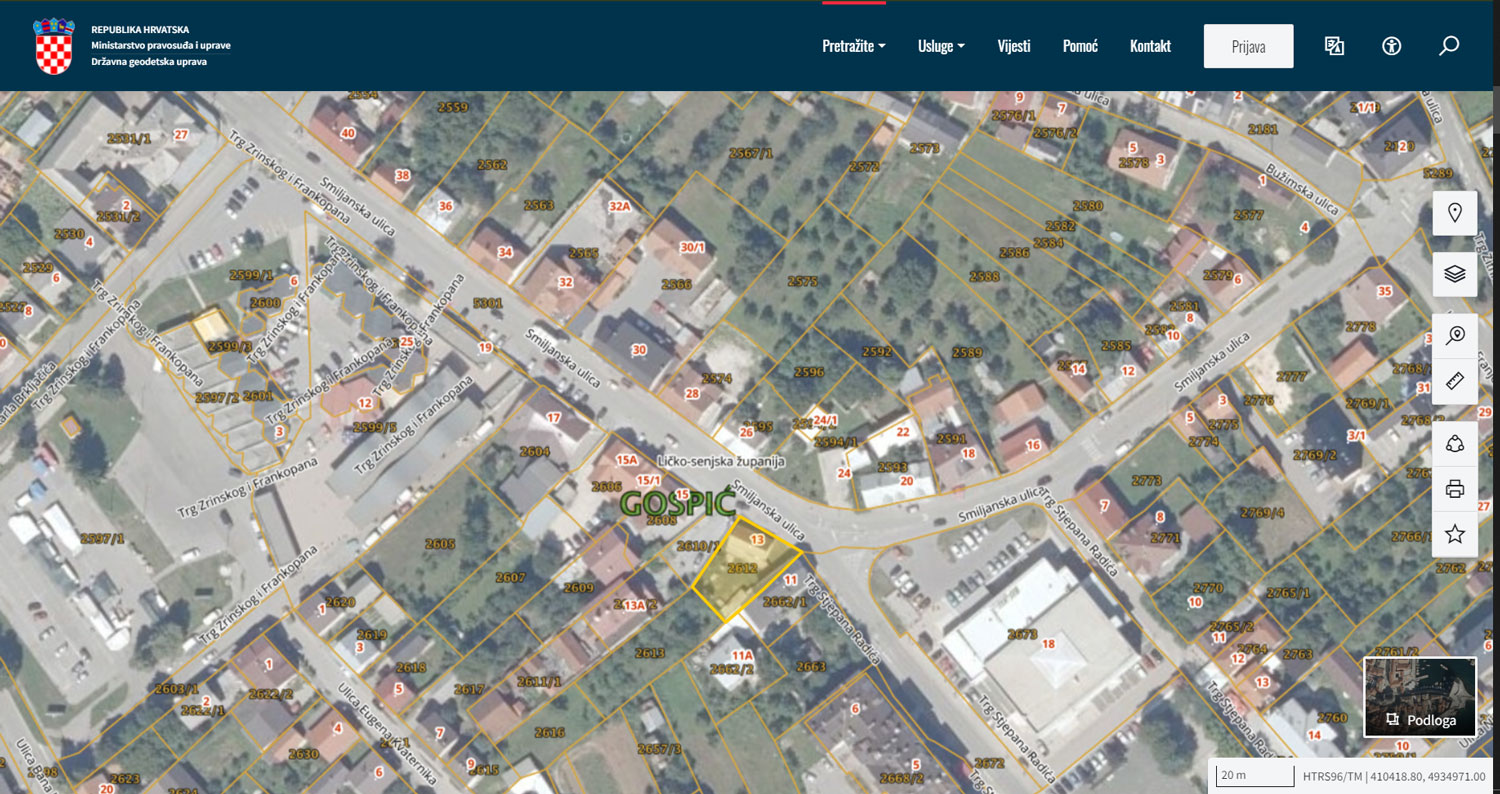Go to the Pomoć menu item
Screen dimensions: 1500x794
pyautogui.click(x=1080, y=46)
